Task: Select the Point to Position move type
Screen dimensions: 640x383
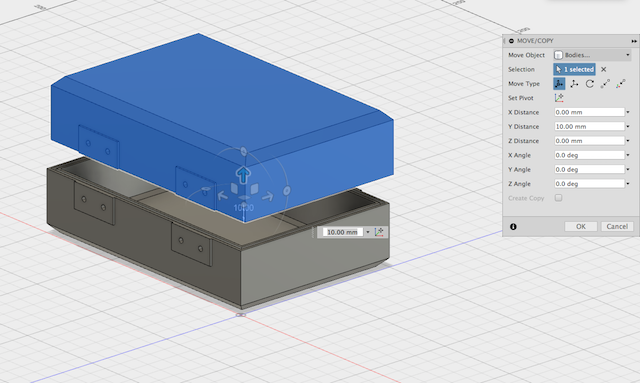Action: click(x=620, y=84)
